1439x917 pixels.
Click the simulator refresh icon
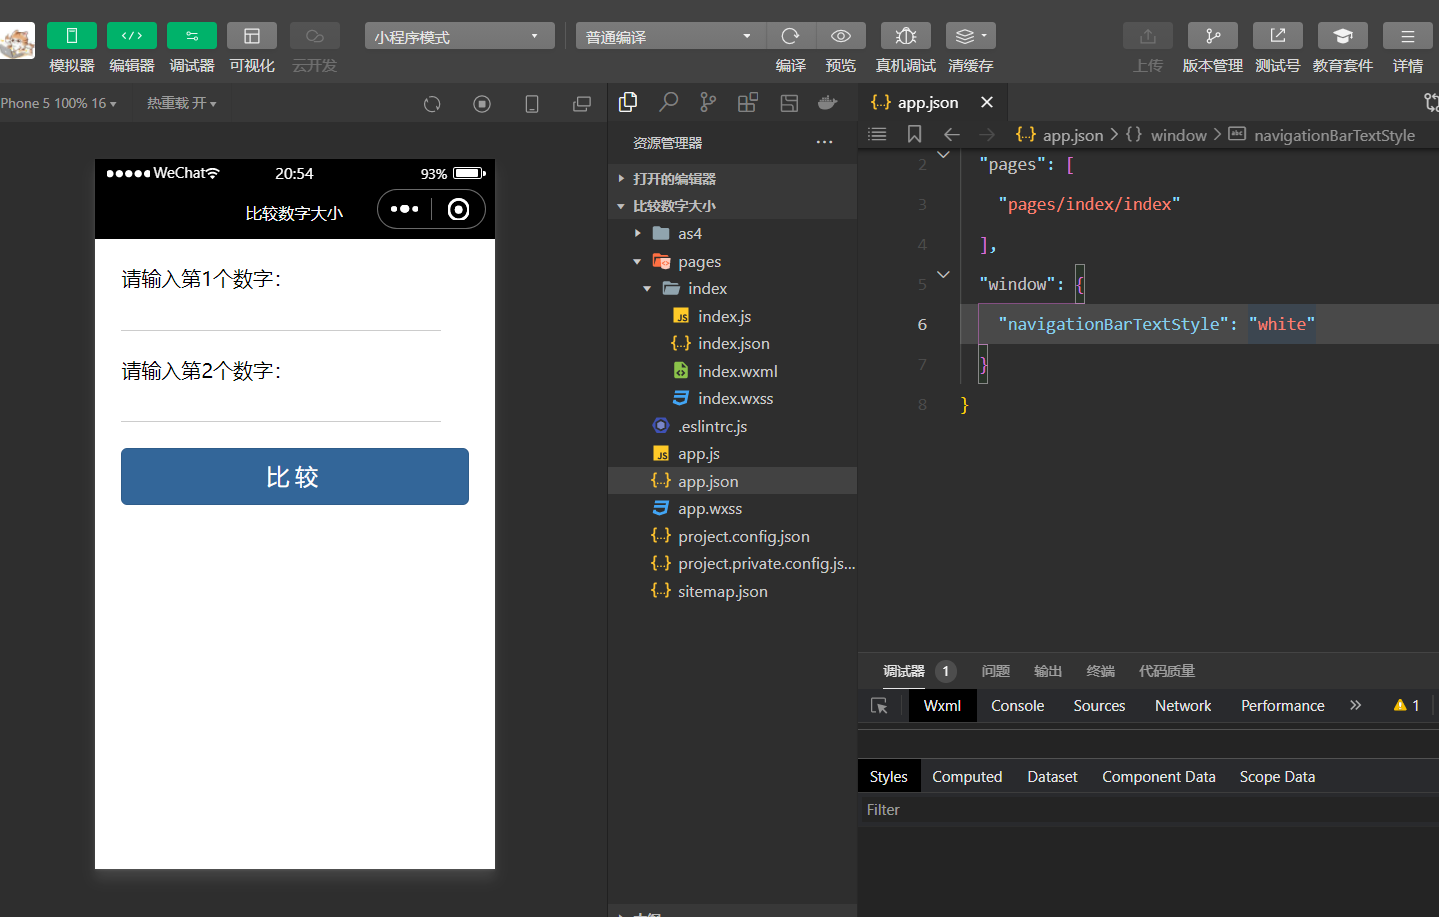(432, 104)
